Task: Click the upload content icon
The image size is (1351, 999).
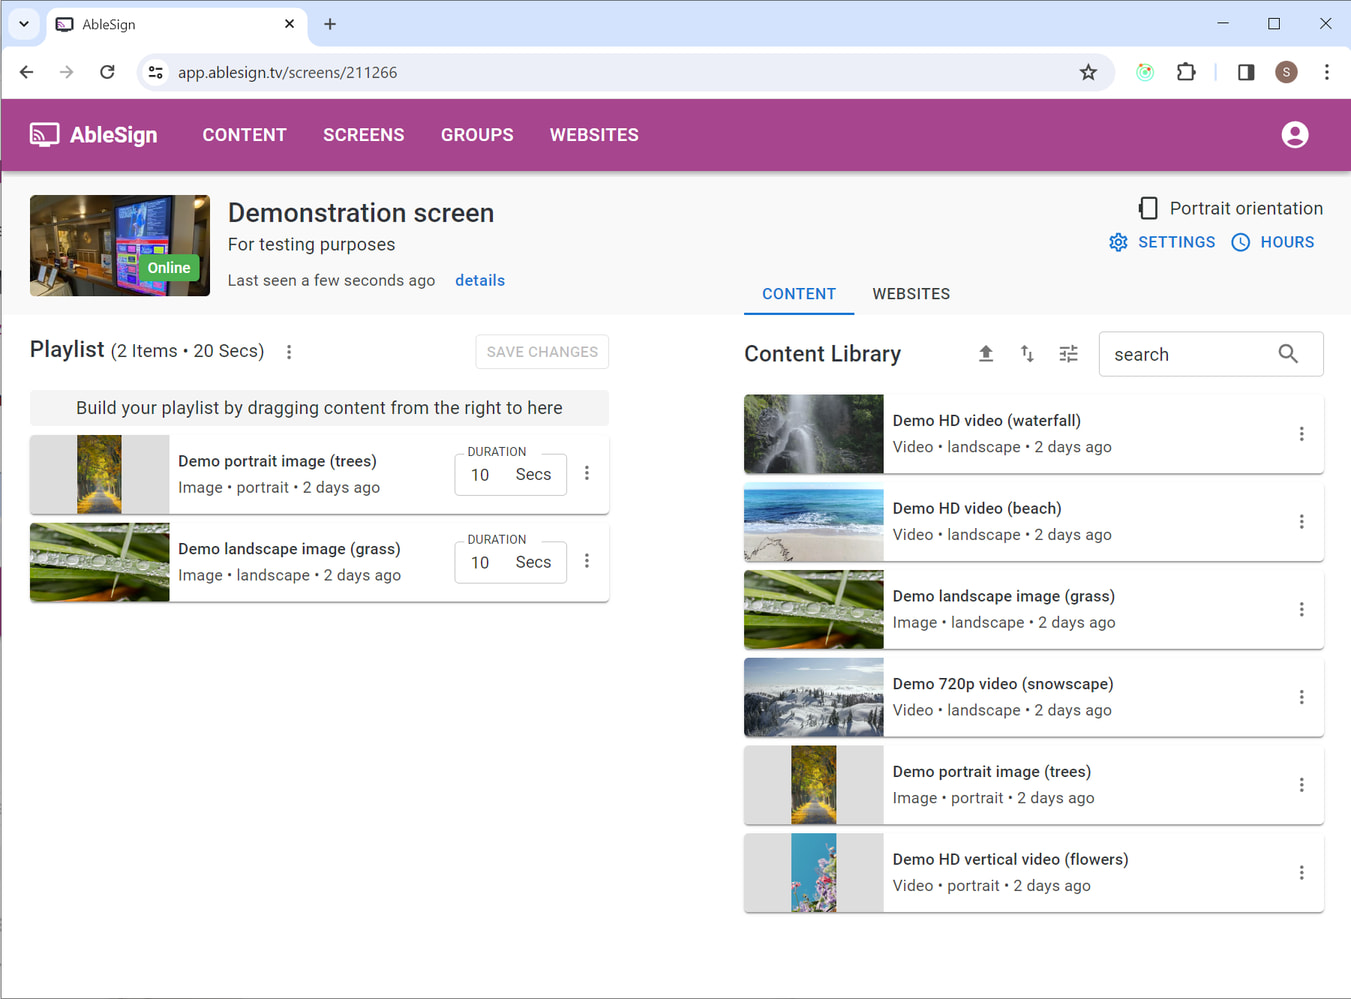Action: (x=985, y=354)
